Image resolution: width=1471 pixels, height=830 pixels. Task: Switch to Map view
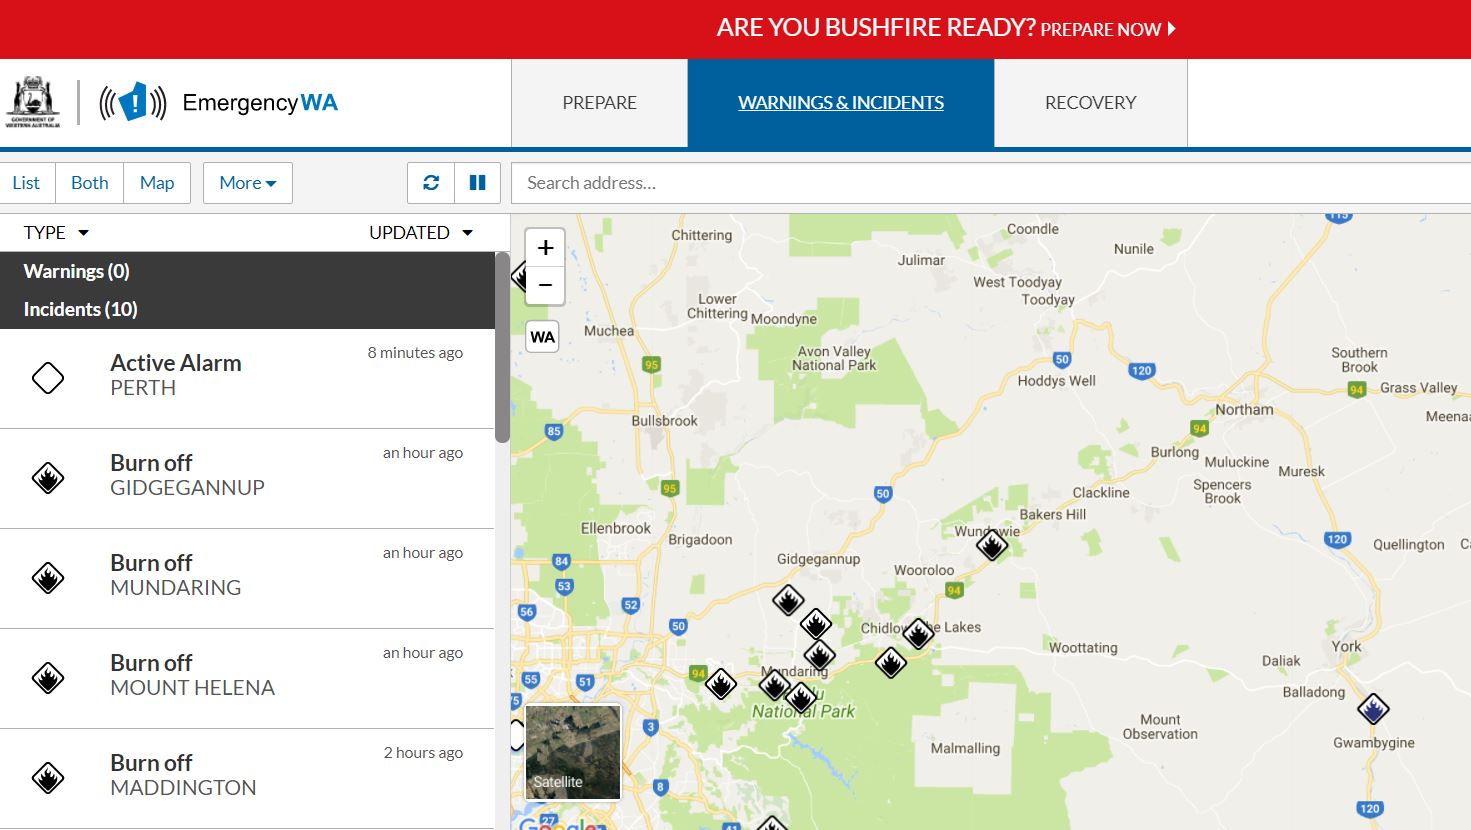(157, 183)
